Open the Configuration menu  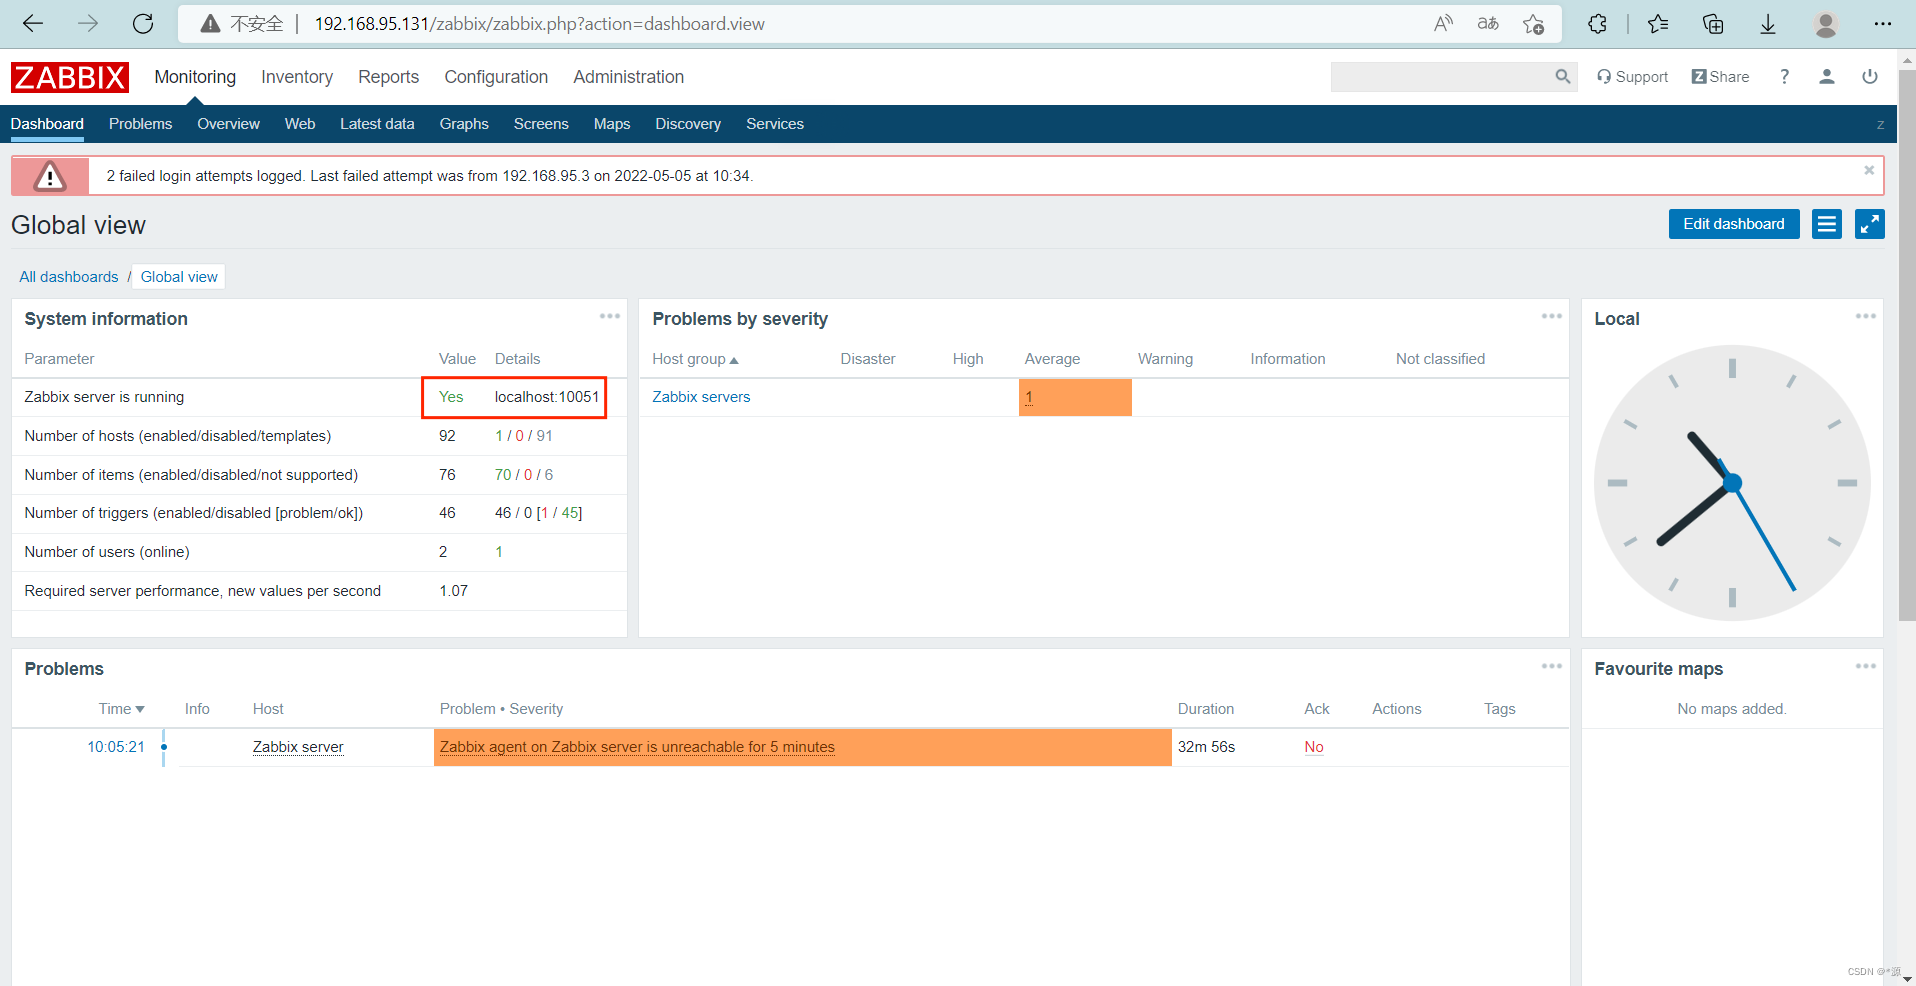point(496,77)
